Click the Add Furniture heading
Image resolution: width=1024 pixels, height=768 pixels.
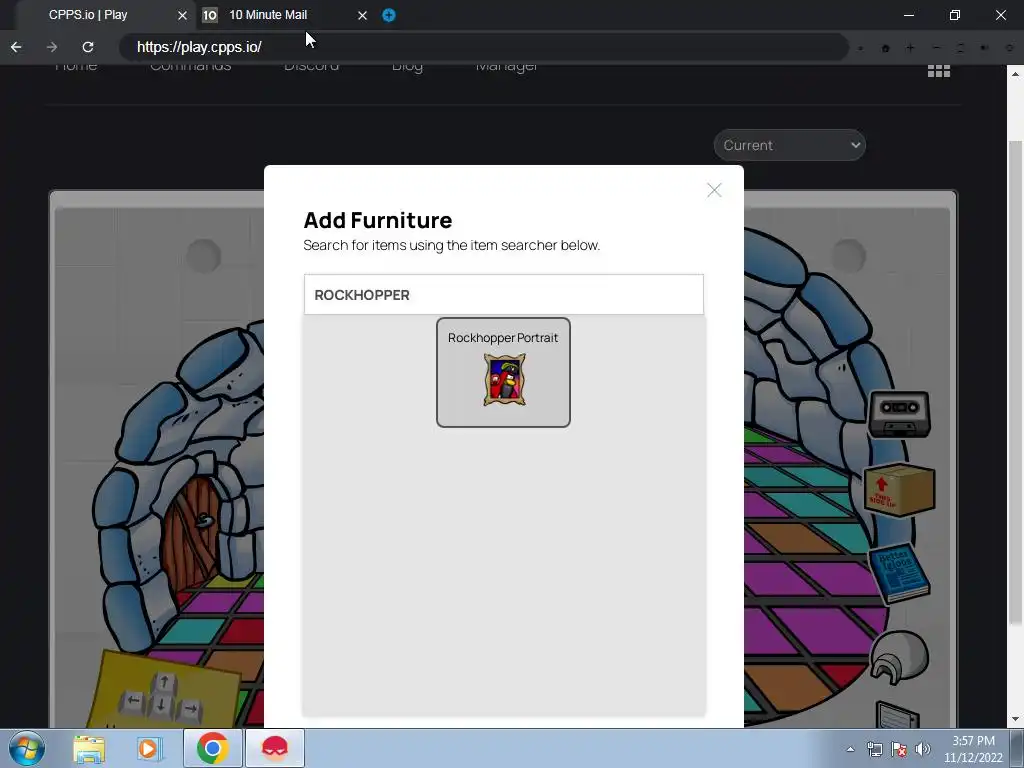point(377,220)
